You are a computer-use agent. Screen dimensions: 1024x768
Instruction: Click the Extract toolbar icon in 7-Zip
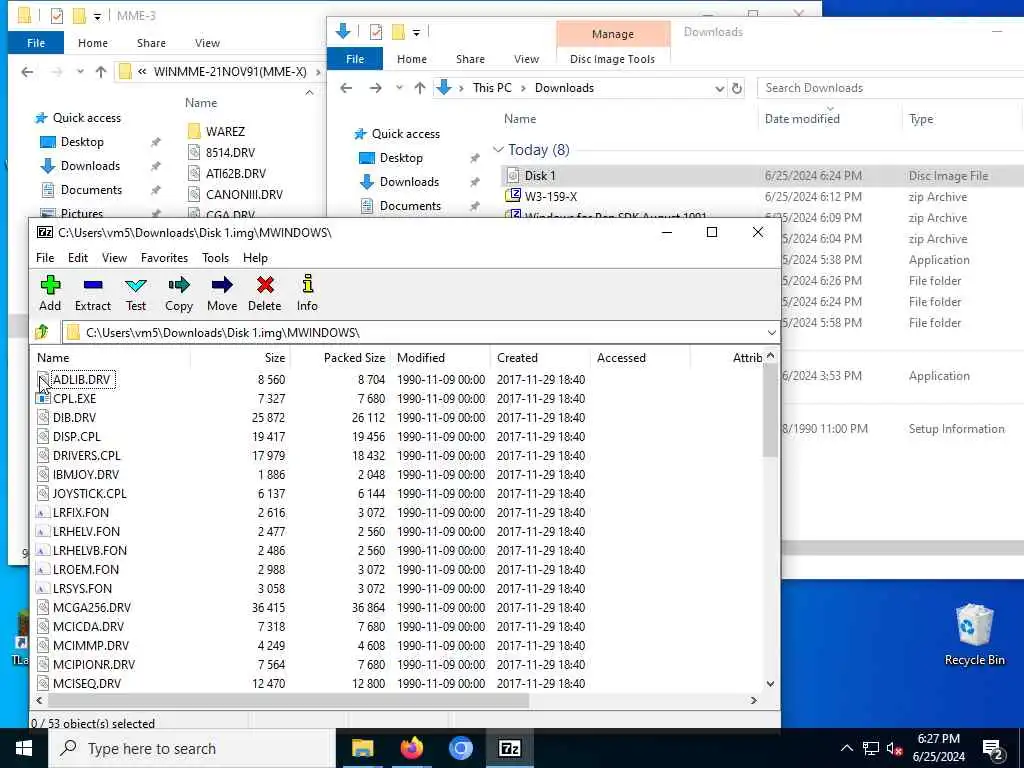93,293
